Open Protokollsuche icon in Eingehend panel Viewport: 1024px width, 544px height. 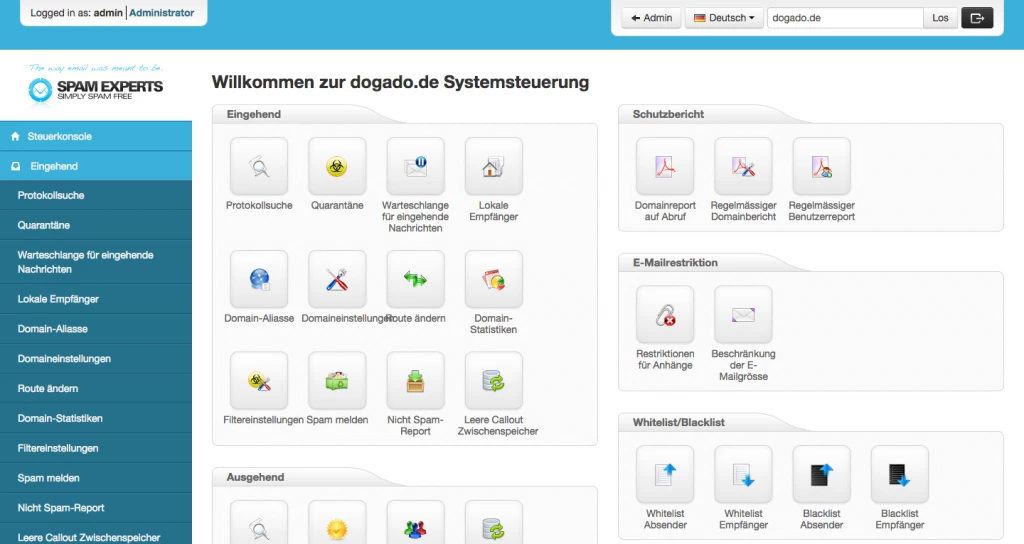[259, 167]
